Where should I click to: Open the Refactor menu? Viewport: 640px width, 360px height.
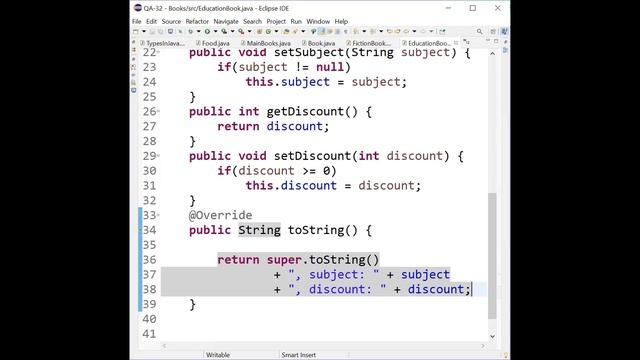[197, 21]
